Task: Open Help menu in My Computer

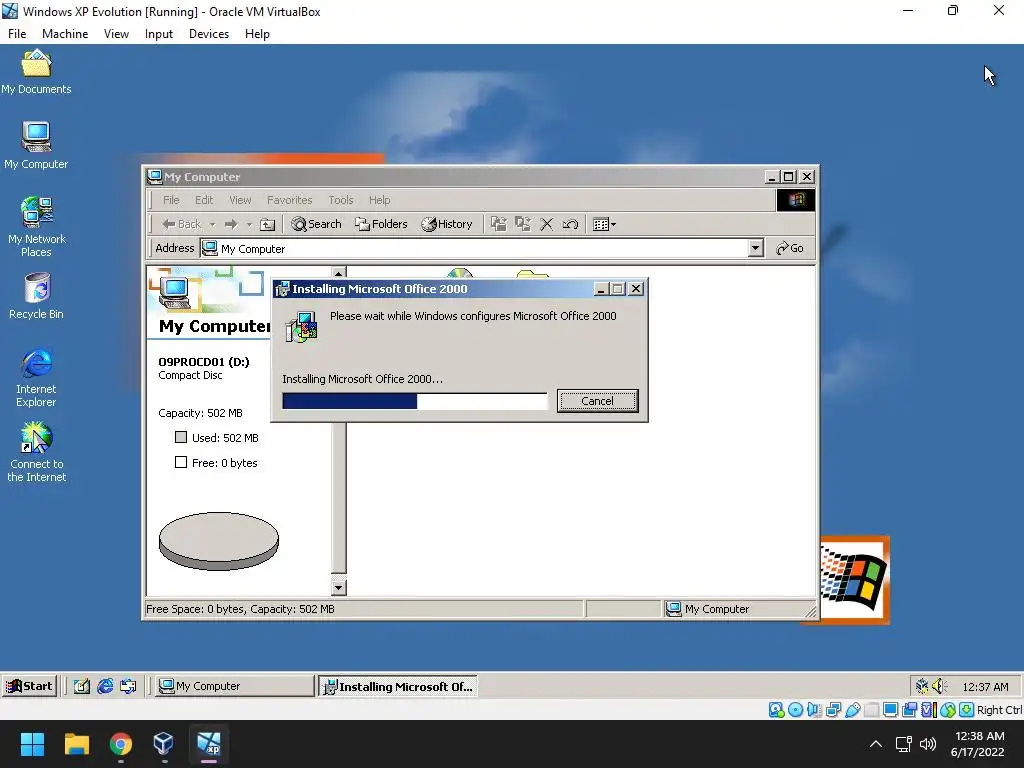Action: pos(379,200)
